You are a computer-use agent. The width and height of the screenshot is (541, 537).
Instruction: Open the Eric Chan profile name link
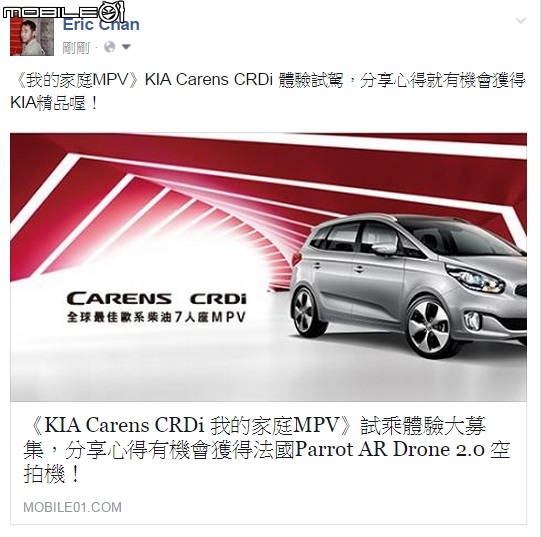[101, 25]
